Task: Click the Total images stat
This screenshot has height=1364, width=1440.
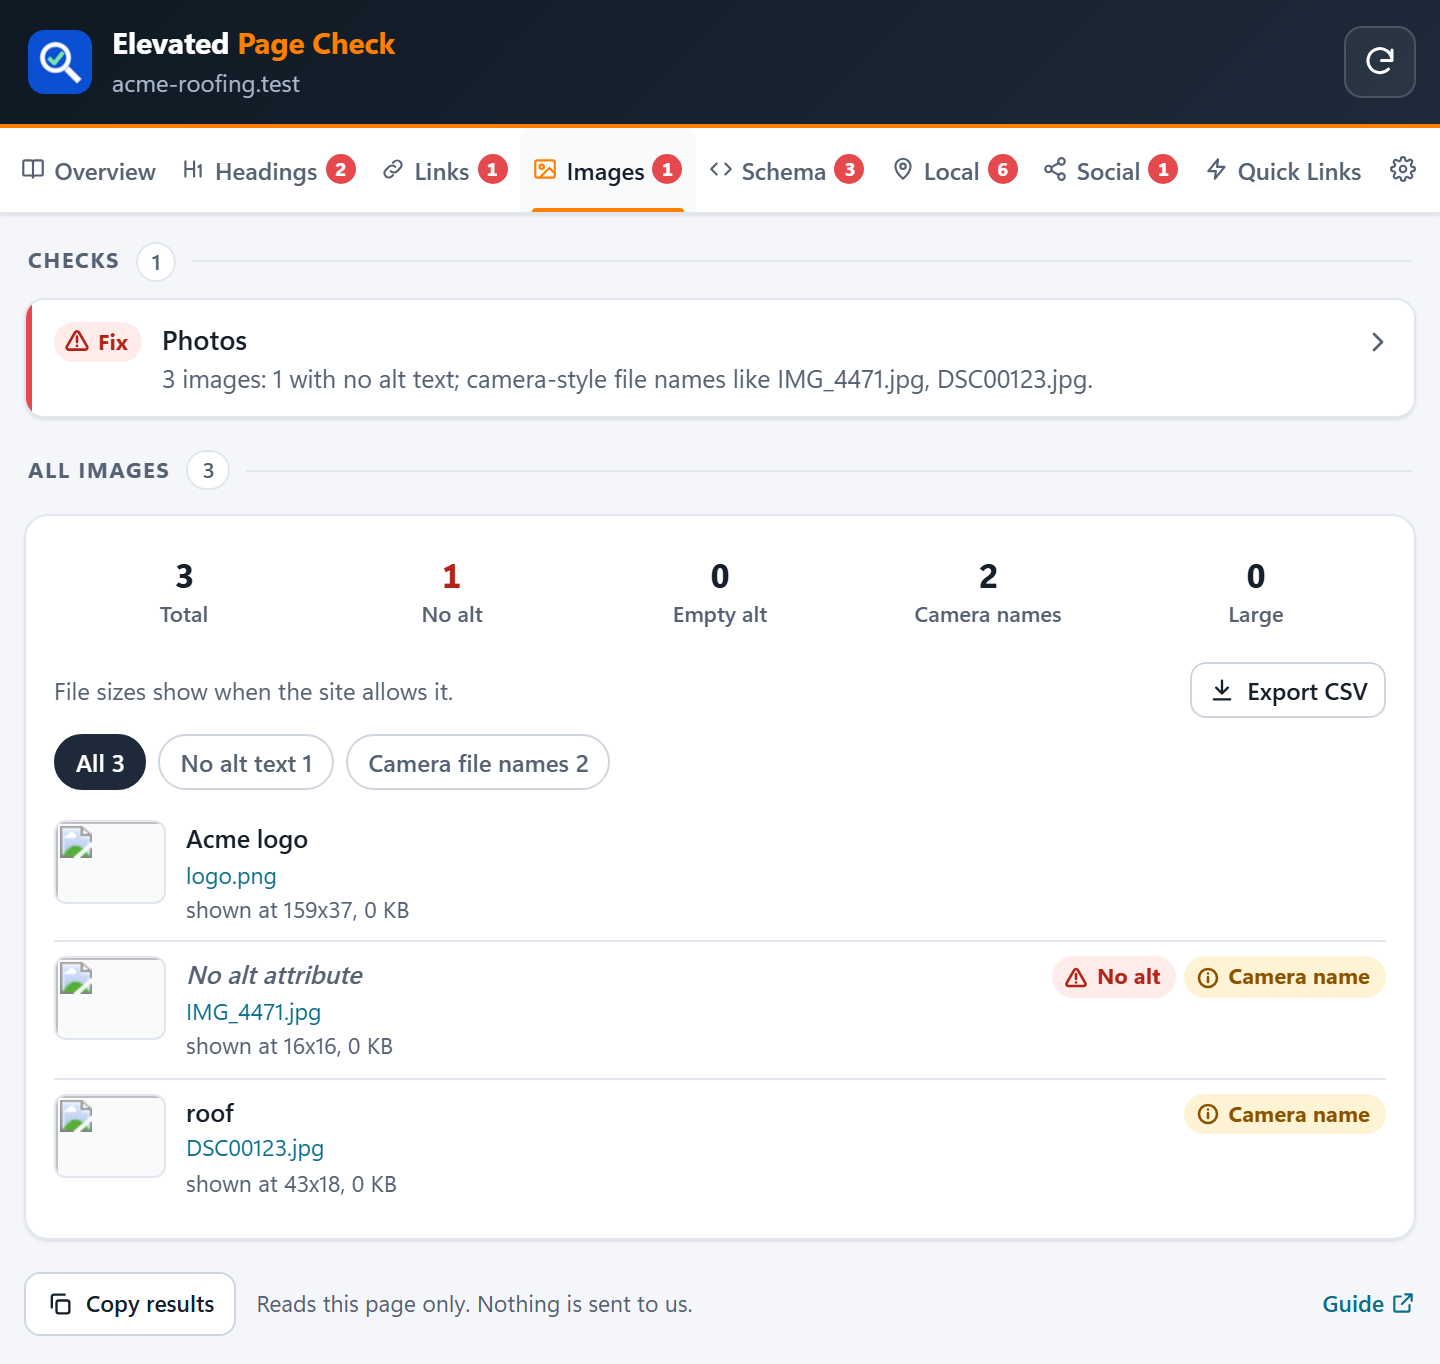Action: click(x=184, y=594)
